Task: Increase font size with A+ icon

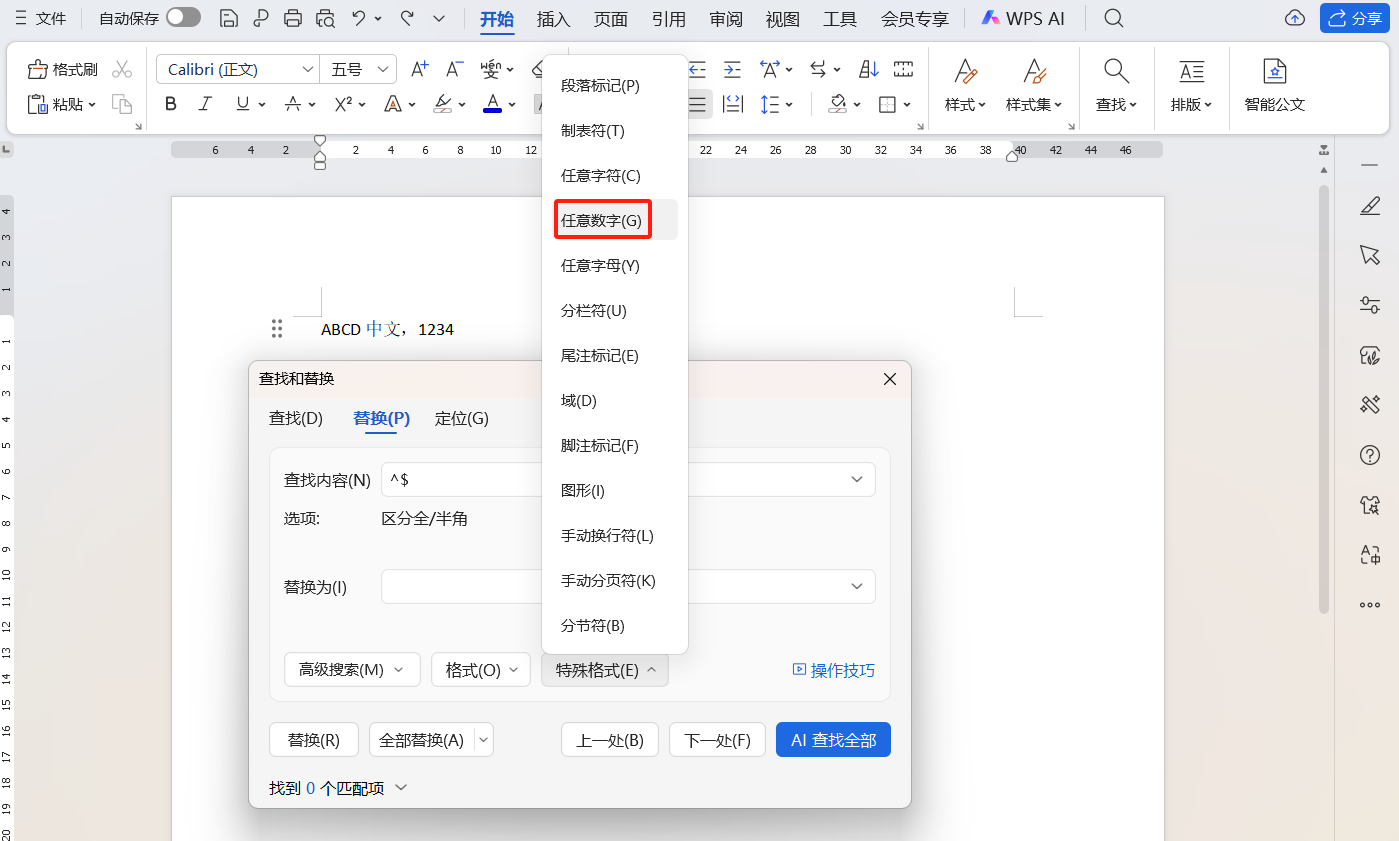Action: click(419, 68)
